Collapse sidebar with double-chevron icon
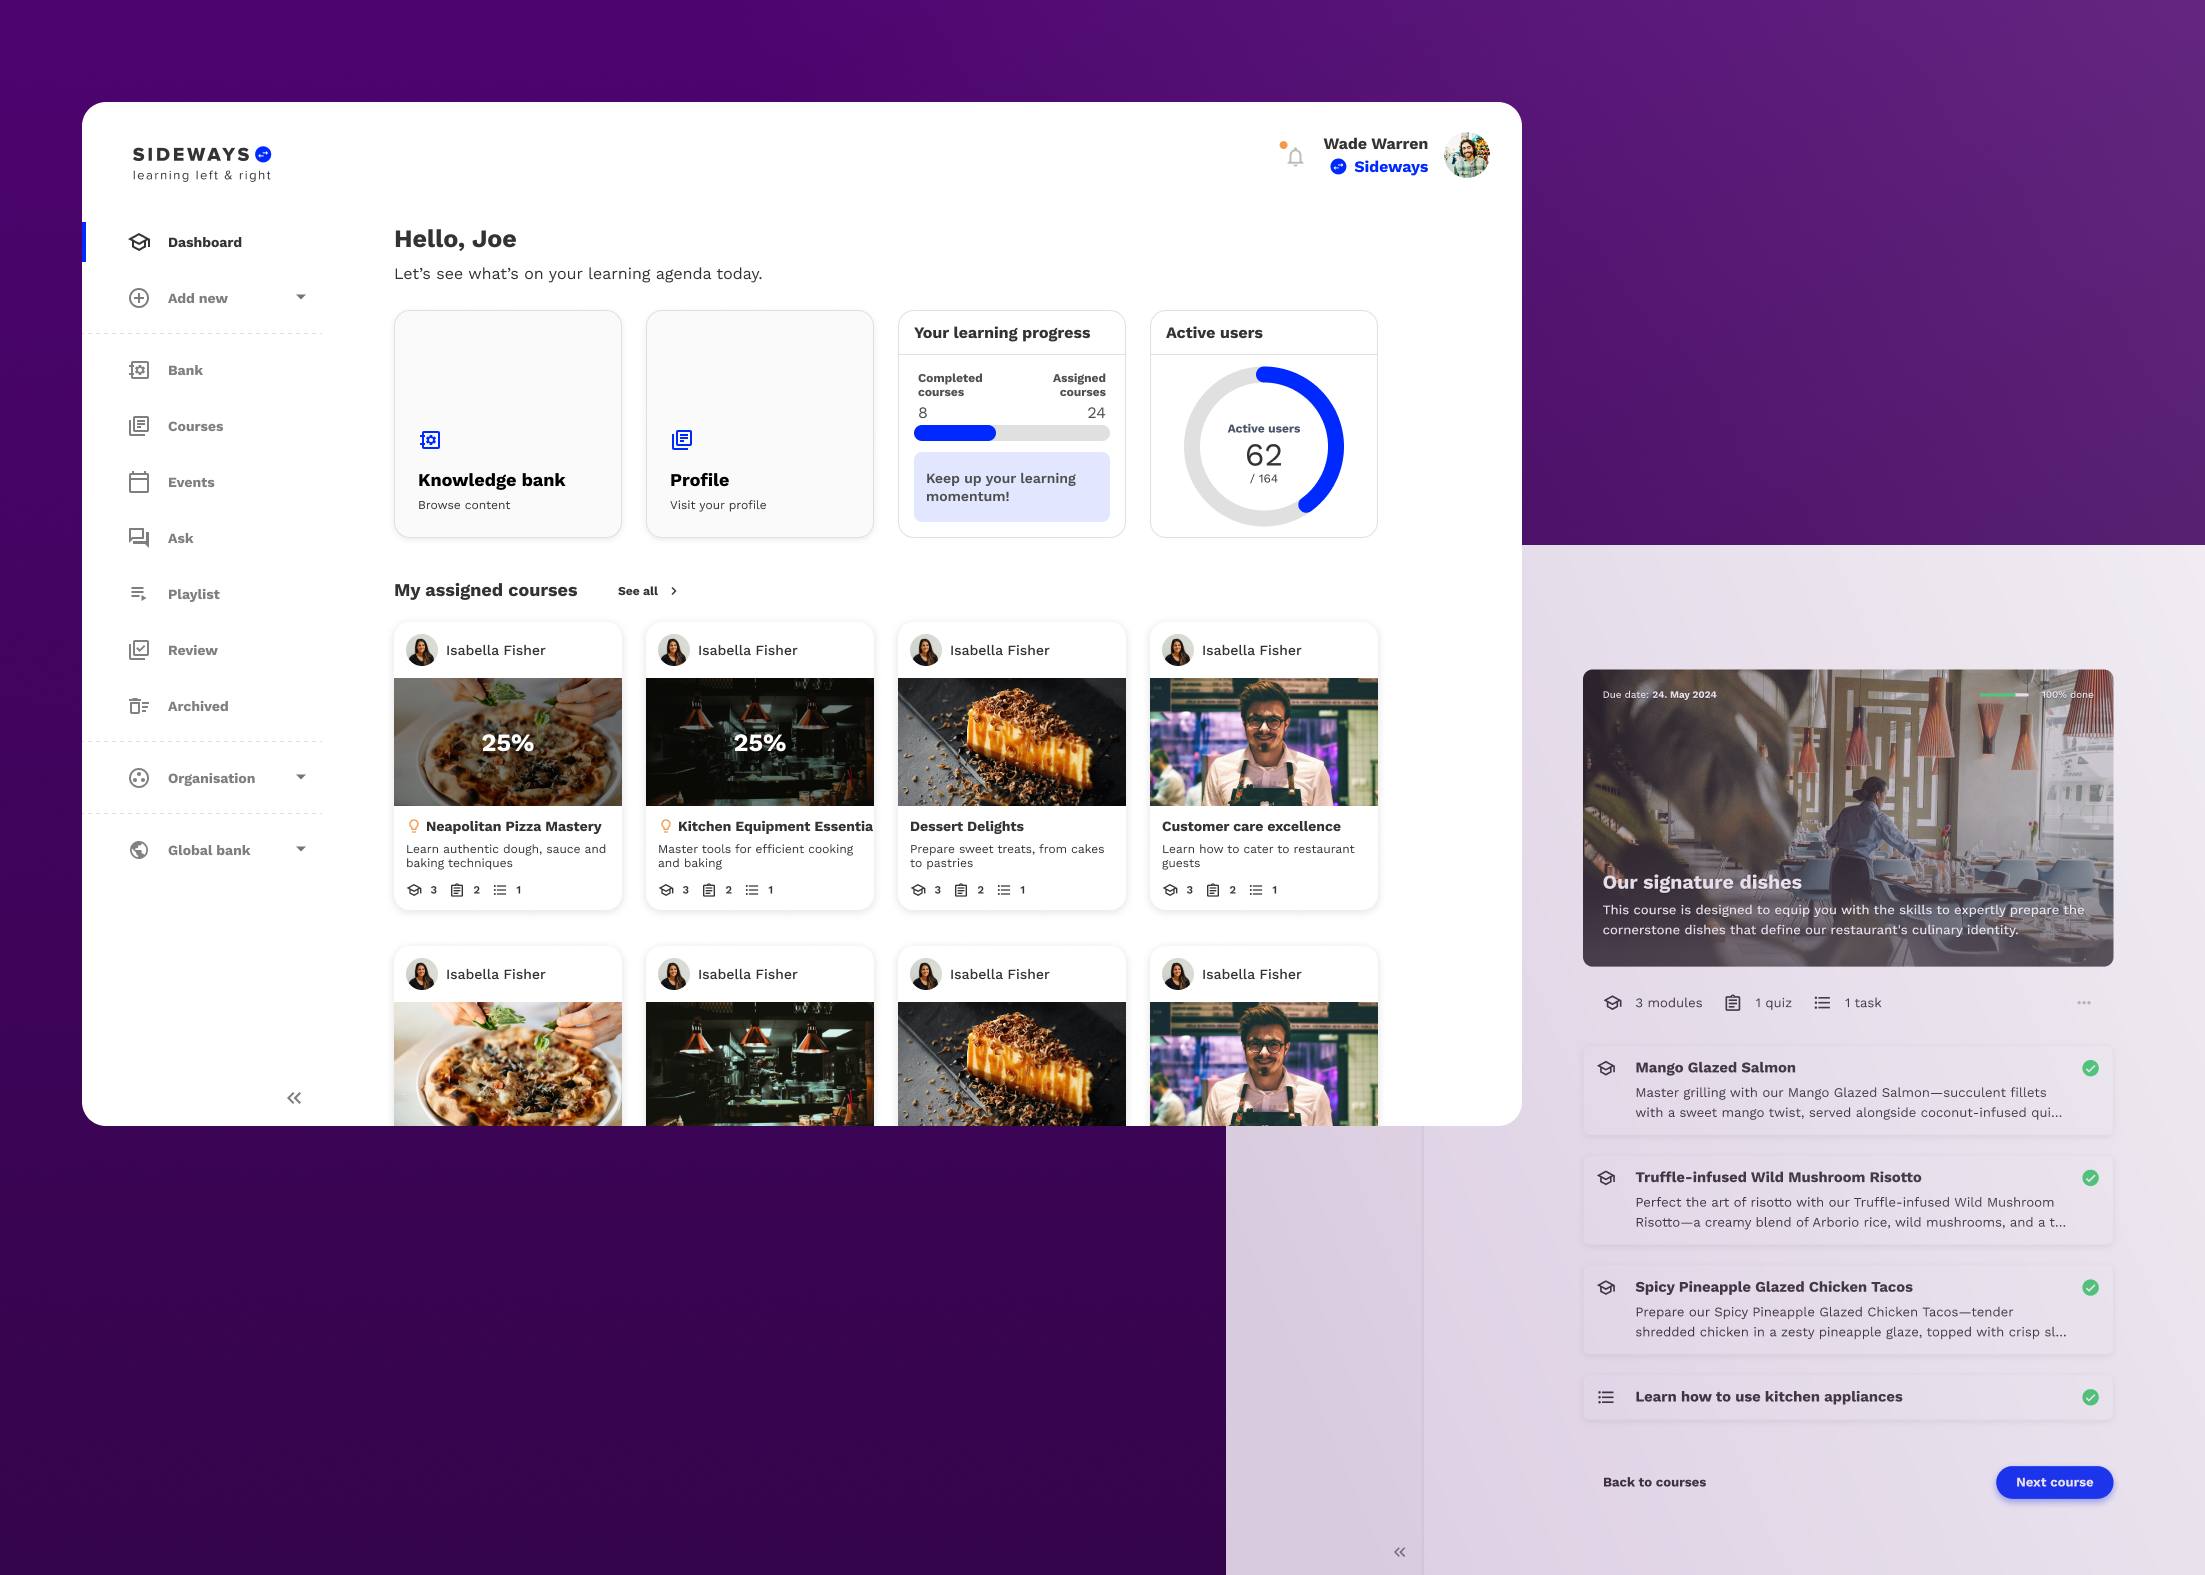 pyautogui.click(x=294, y=1098)
